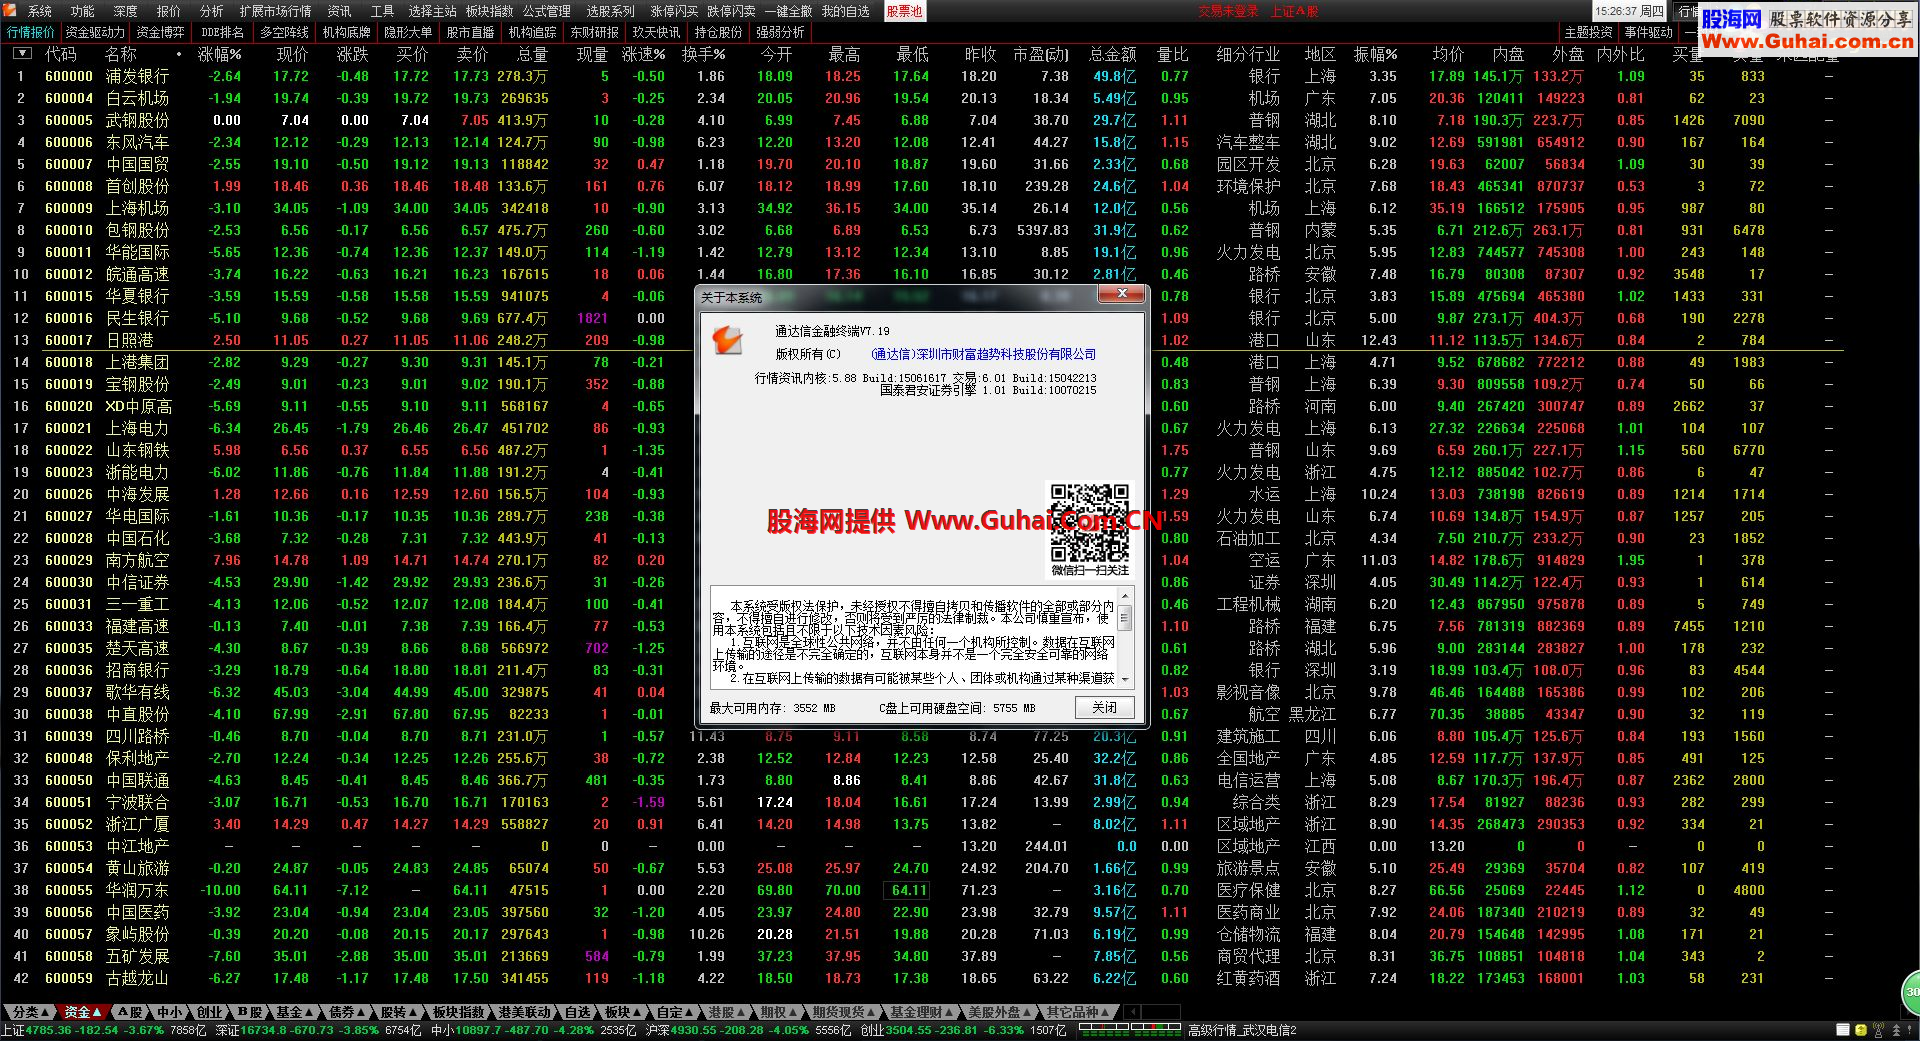Switch to the 多空阵线 tab

point(285,32)
